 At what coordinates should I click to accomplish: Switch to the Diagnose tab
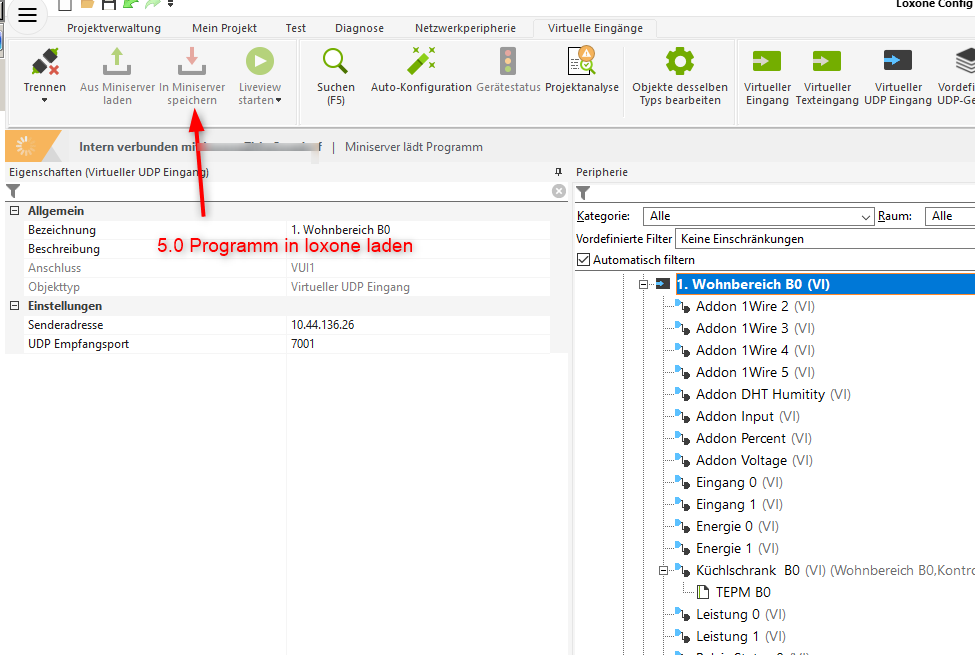coord(359,28)
